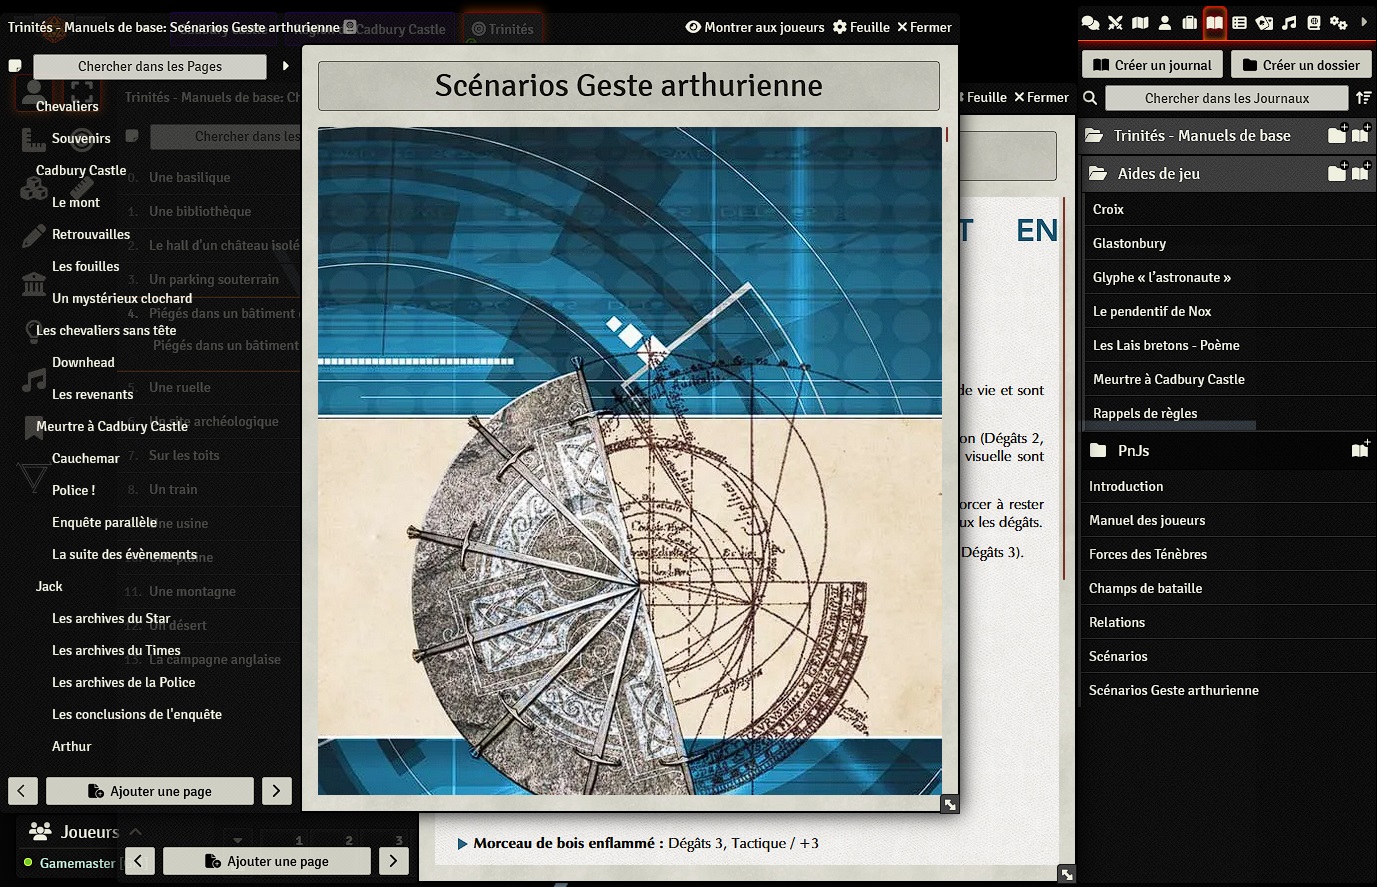
Task: Click the Créer un journal button
Action: tap(1152, 65)
